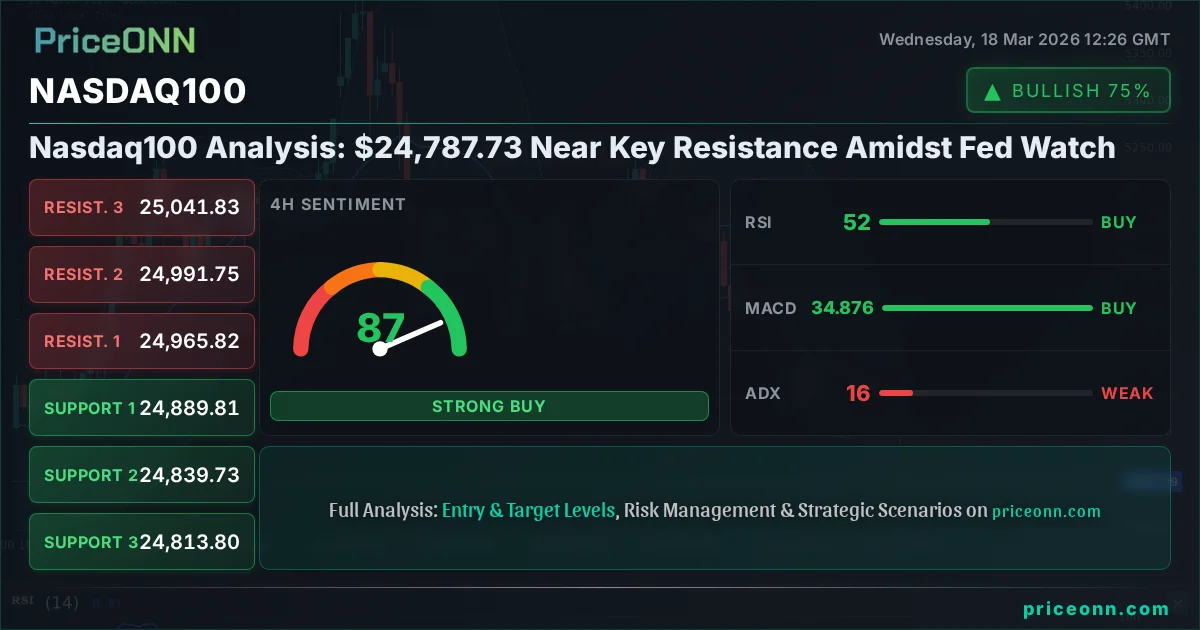Click the Nasdaq100 resistance headline text
This screenshot has width=1200, height=630.
click(571, 147)
